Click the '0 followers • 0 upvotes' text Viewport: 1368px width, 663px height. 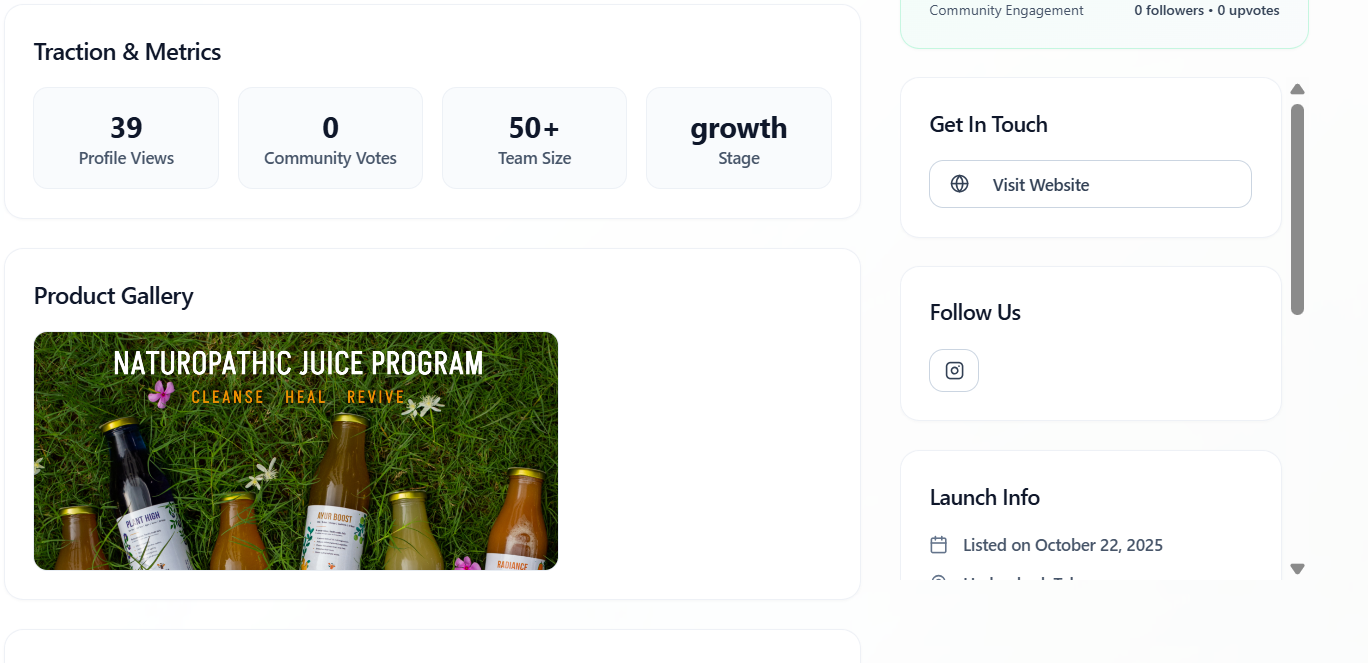click(x=1206, y=10)
